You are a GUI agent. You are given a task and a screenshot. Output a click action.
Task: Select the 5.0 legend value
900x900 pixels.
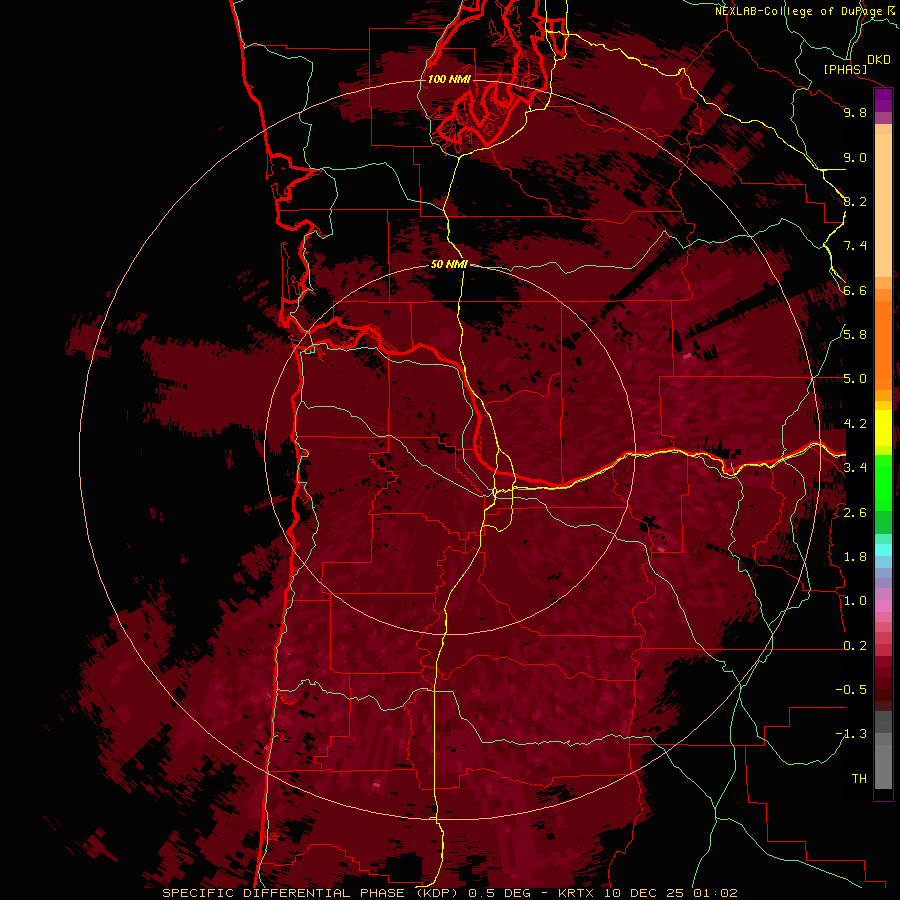(x=855, y=379)
